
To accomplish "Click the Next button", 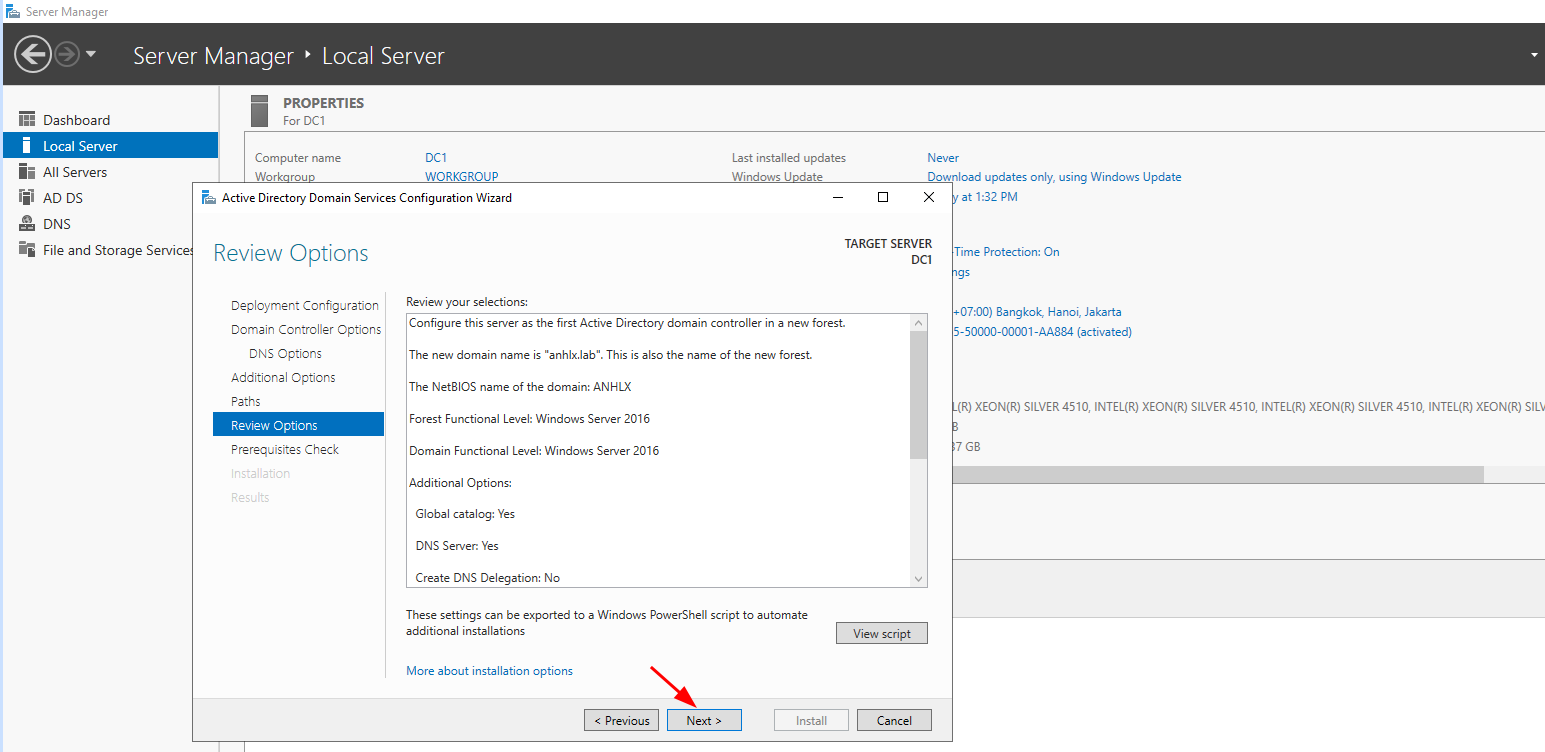I will (x=704, y=720).
